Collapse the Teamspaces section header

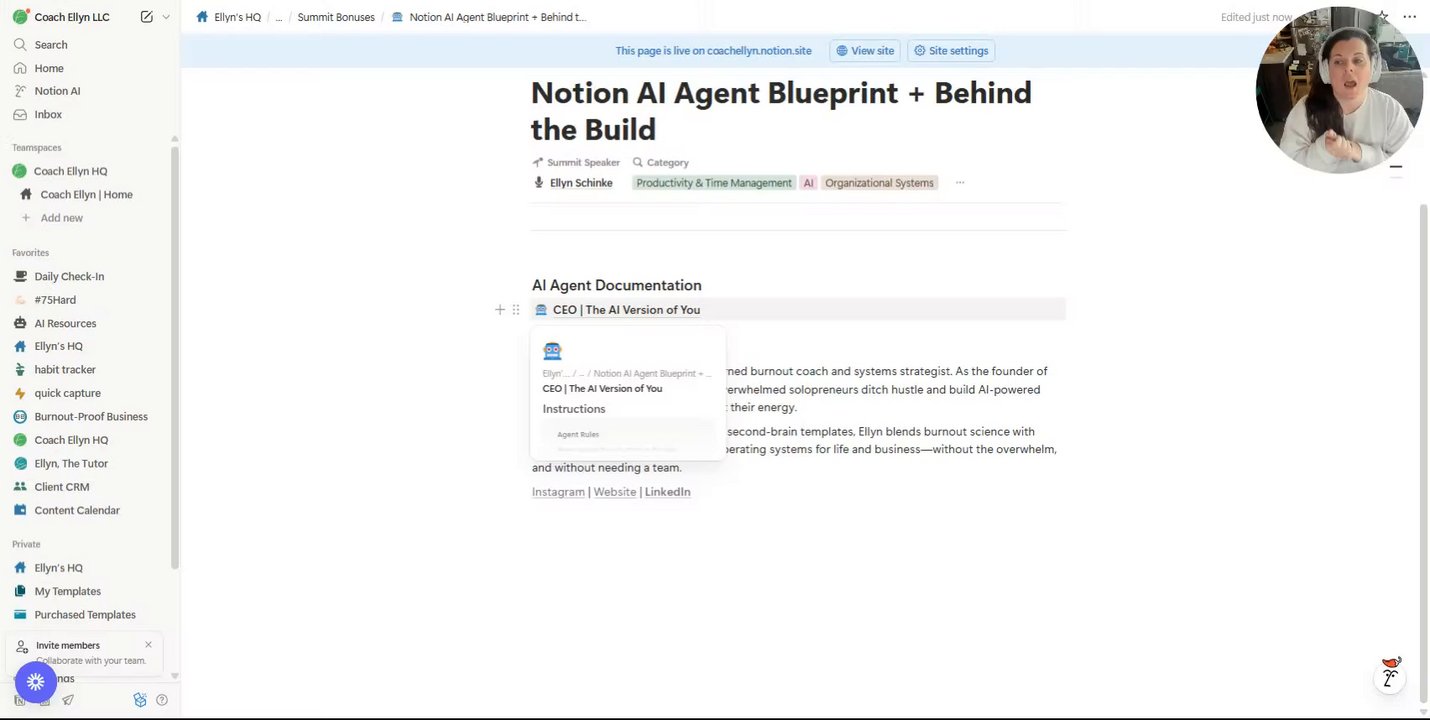click(36, 148)
